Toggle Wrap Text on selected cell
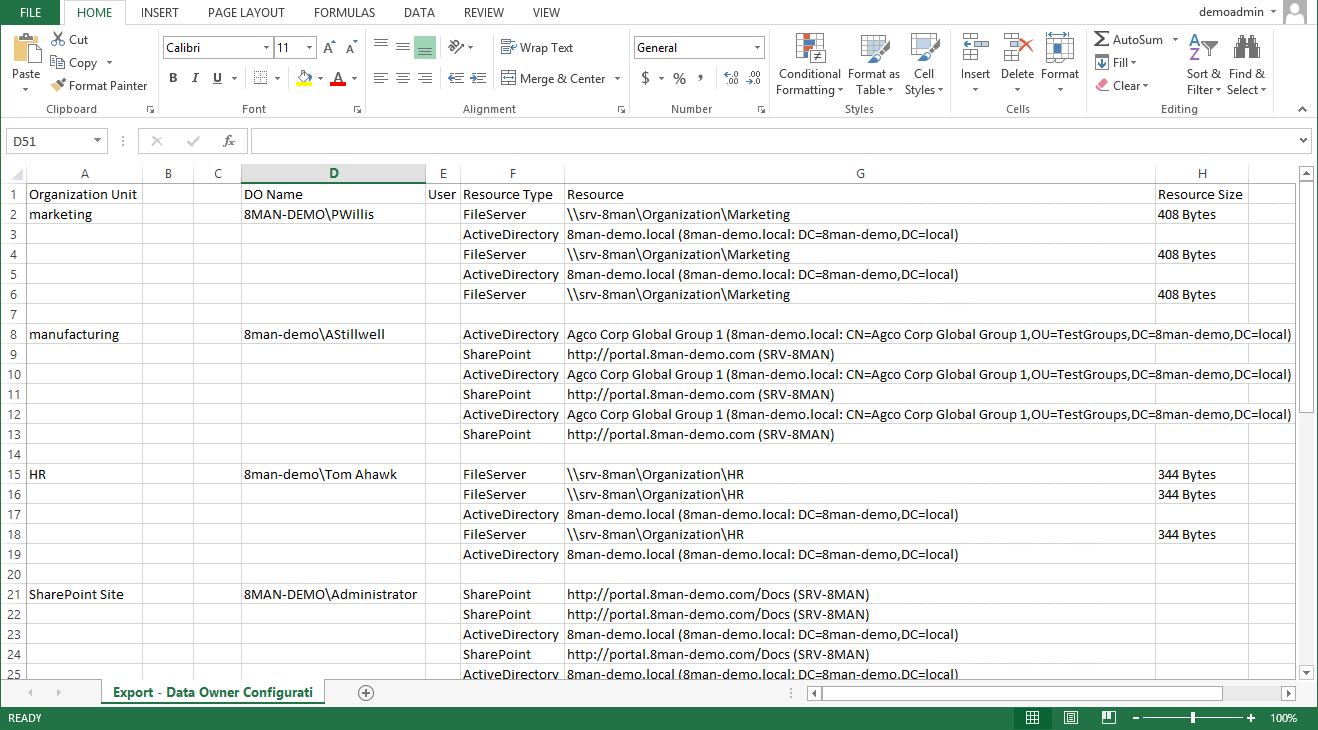 pyautogui.click(x=536, y=48)
